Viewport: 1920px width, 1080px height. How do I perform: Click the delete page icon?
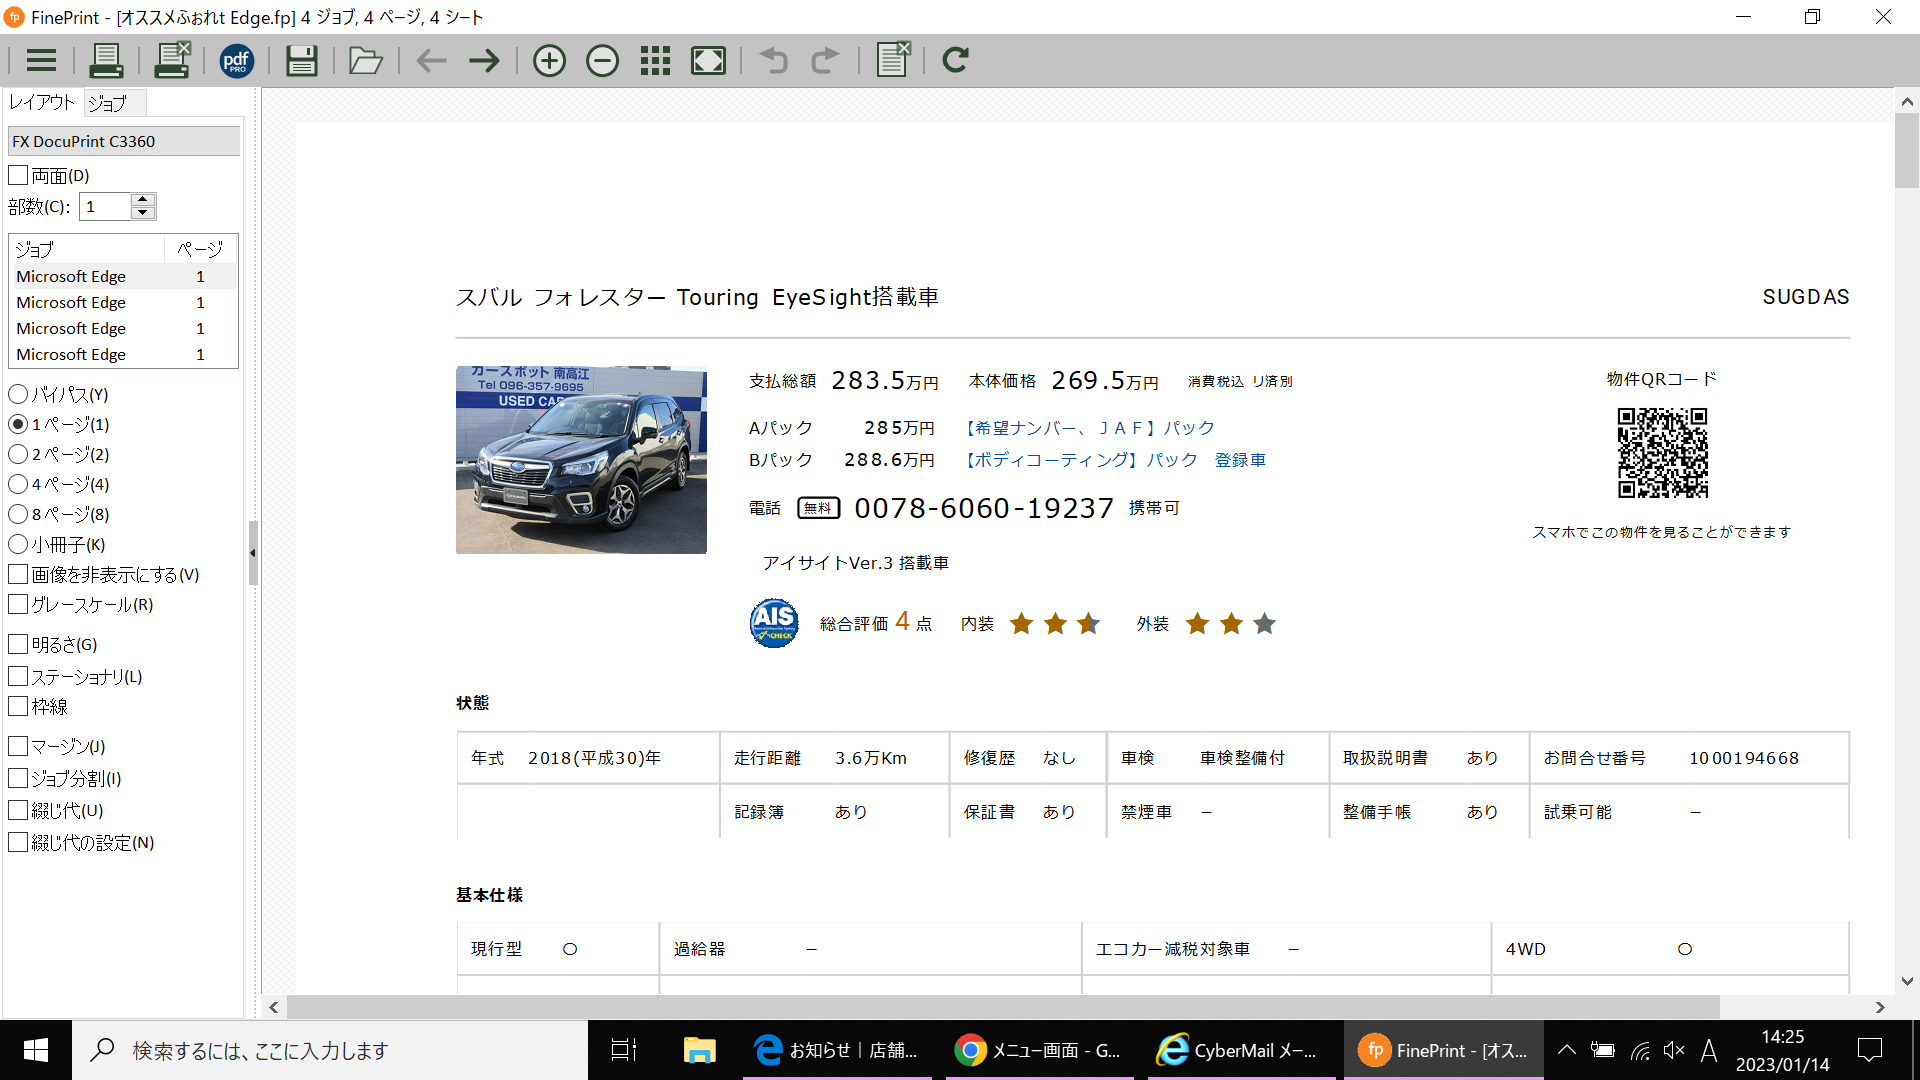pos(893,60)
